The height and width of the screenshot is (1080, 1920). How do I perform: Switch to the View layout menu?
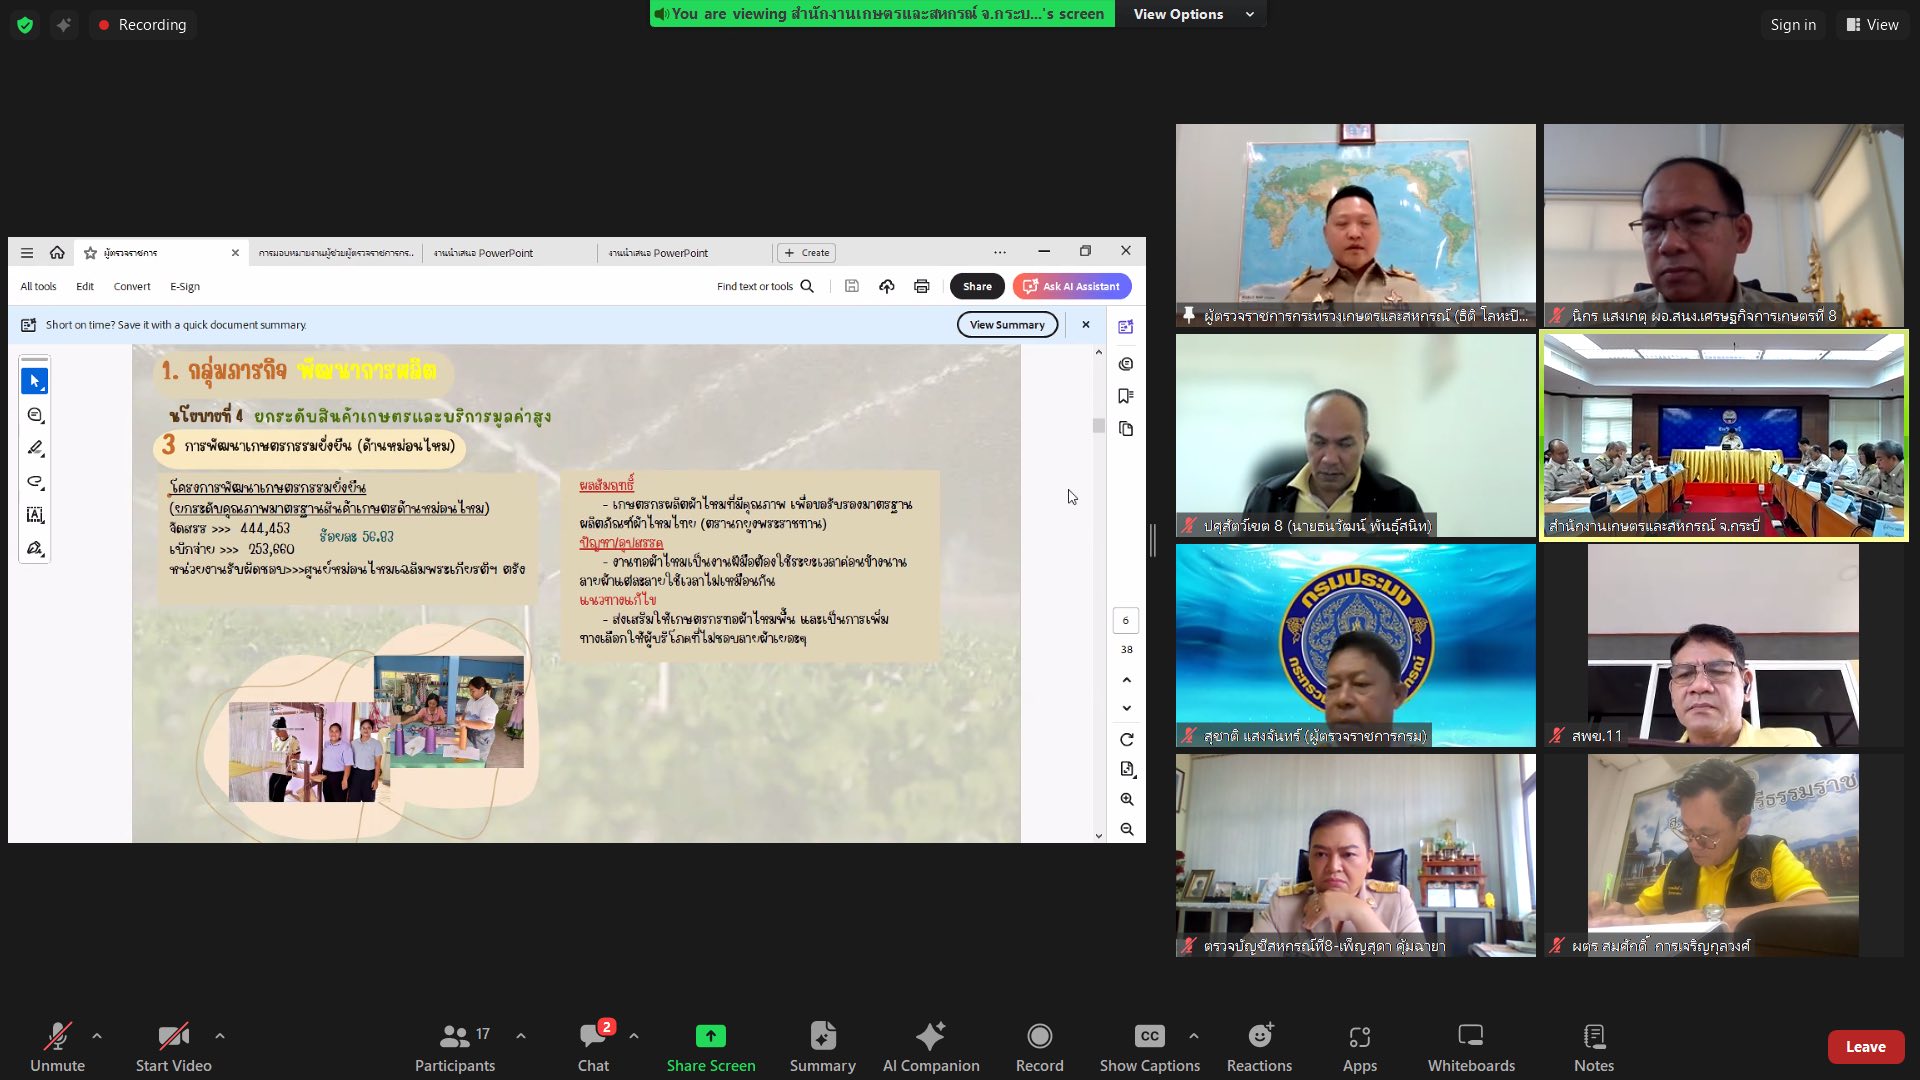click(x=1872, y=25)
